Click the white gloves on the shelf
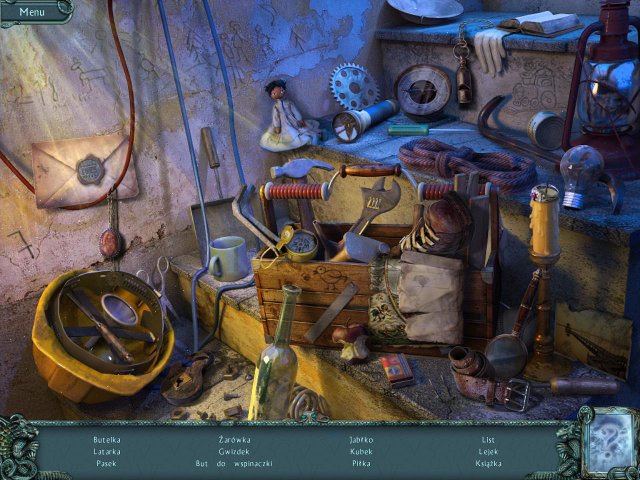This screenshot has width=640, height=480. 490,51
